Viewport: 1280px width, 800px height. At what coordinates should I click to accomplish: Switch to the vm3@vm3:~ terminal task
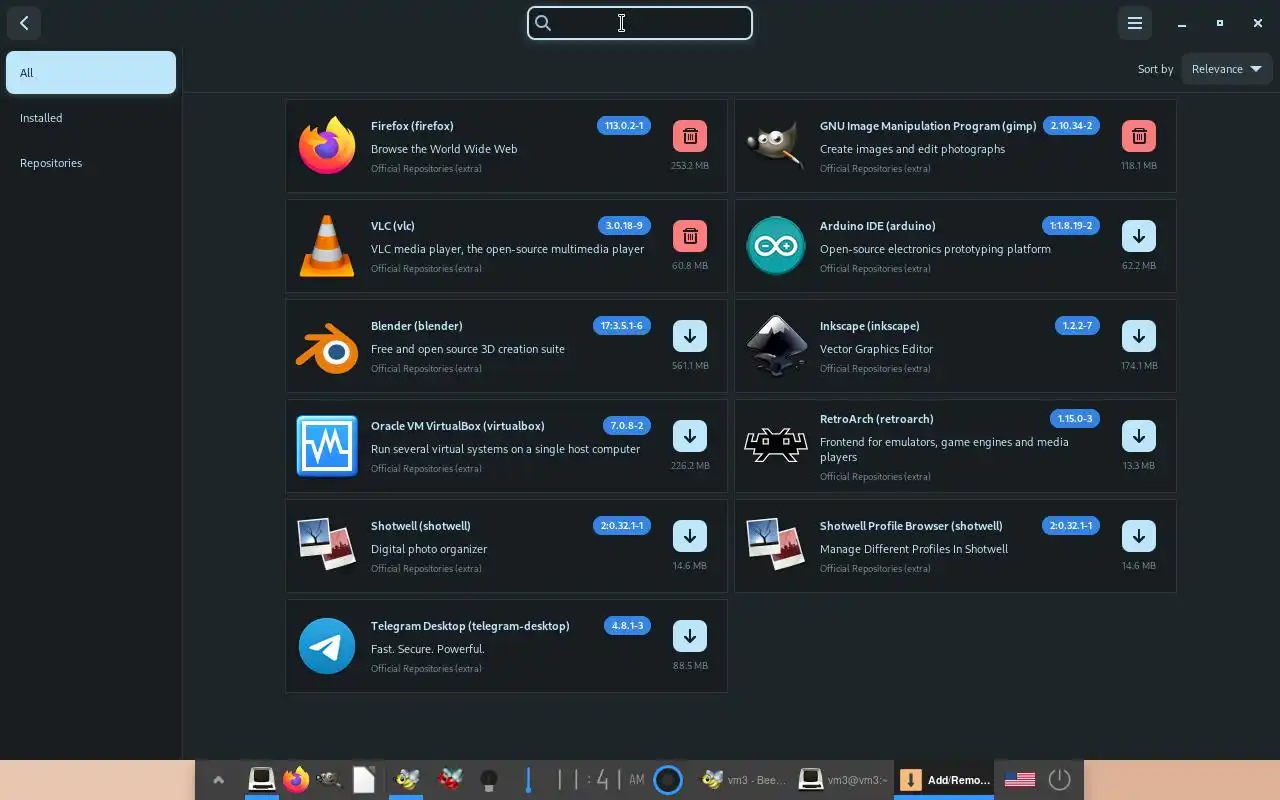[x=844, y=780]
